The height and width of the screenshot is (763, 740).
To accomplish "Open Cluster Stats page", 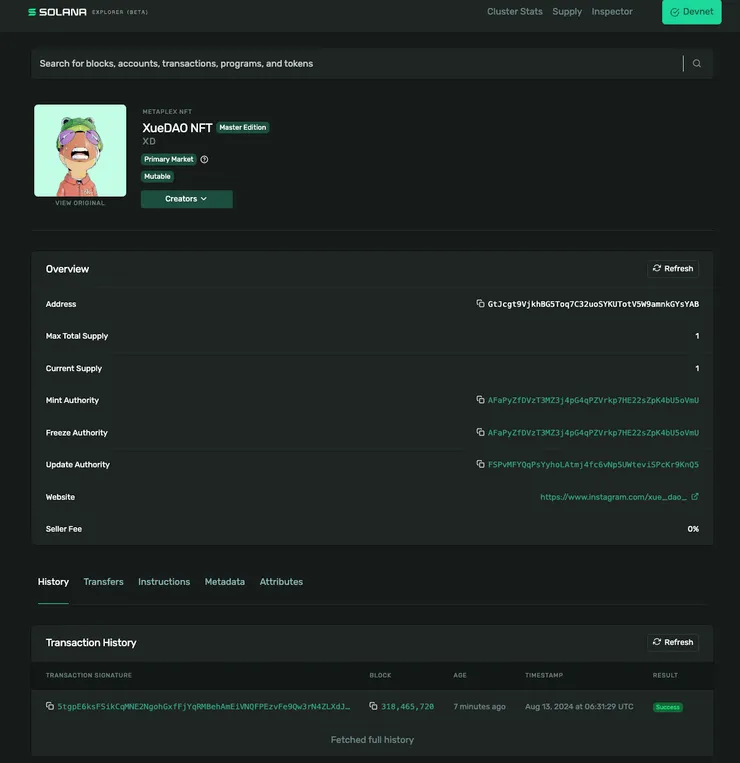I will (515, 12).
